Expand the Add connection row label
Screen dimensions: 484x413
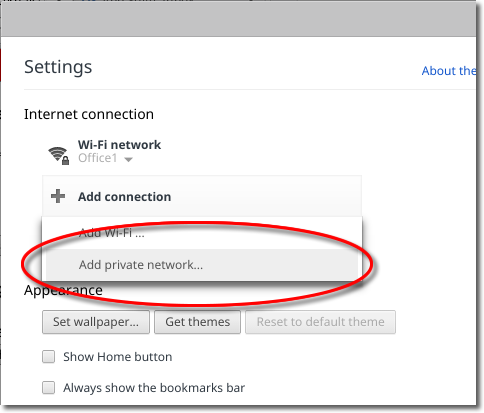click(124, 197)
